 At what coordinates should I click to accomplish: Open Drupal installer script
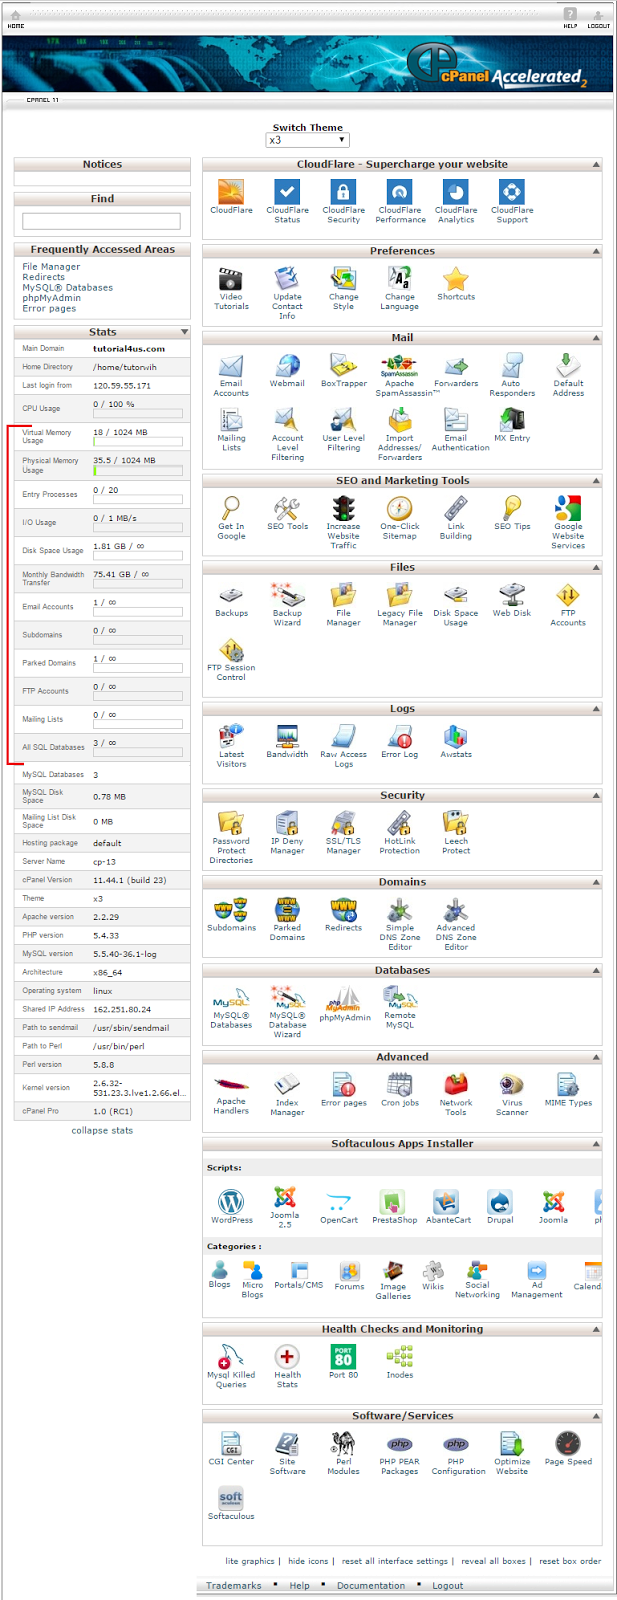500,1206
